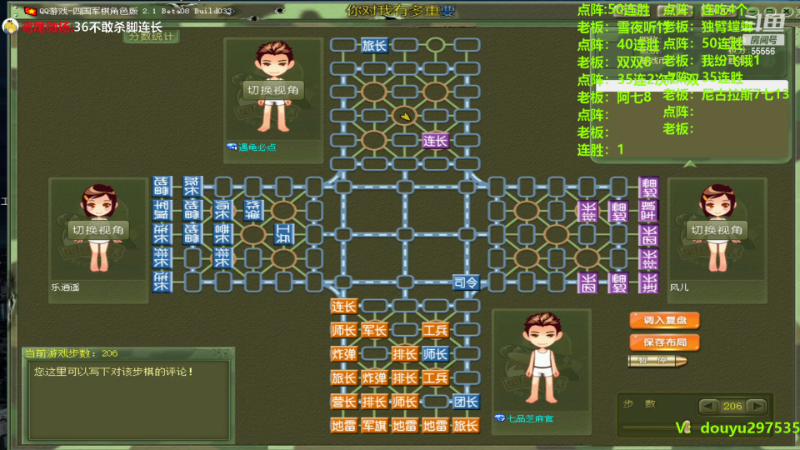Click player name 七品芝麻官

pos(530,419)
